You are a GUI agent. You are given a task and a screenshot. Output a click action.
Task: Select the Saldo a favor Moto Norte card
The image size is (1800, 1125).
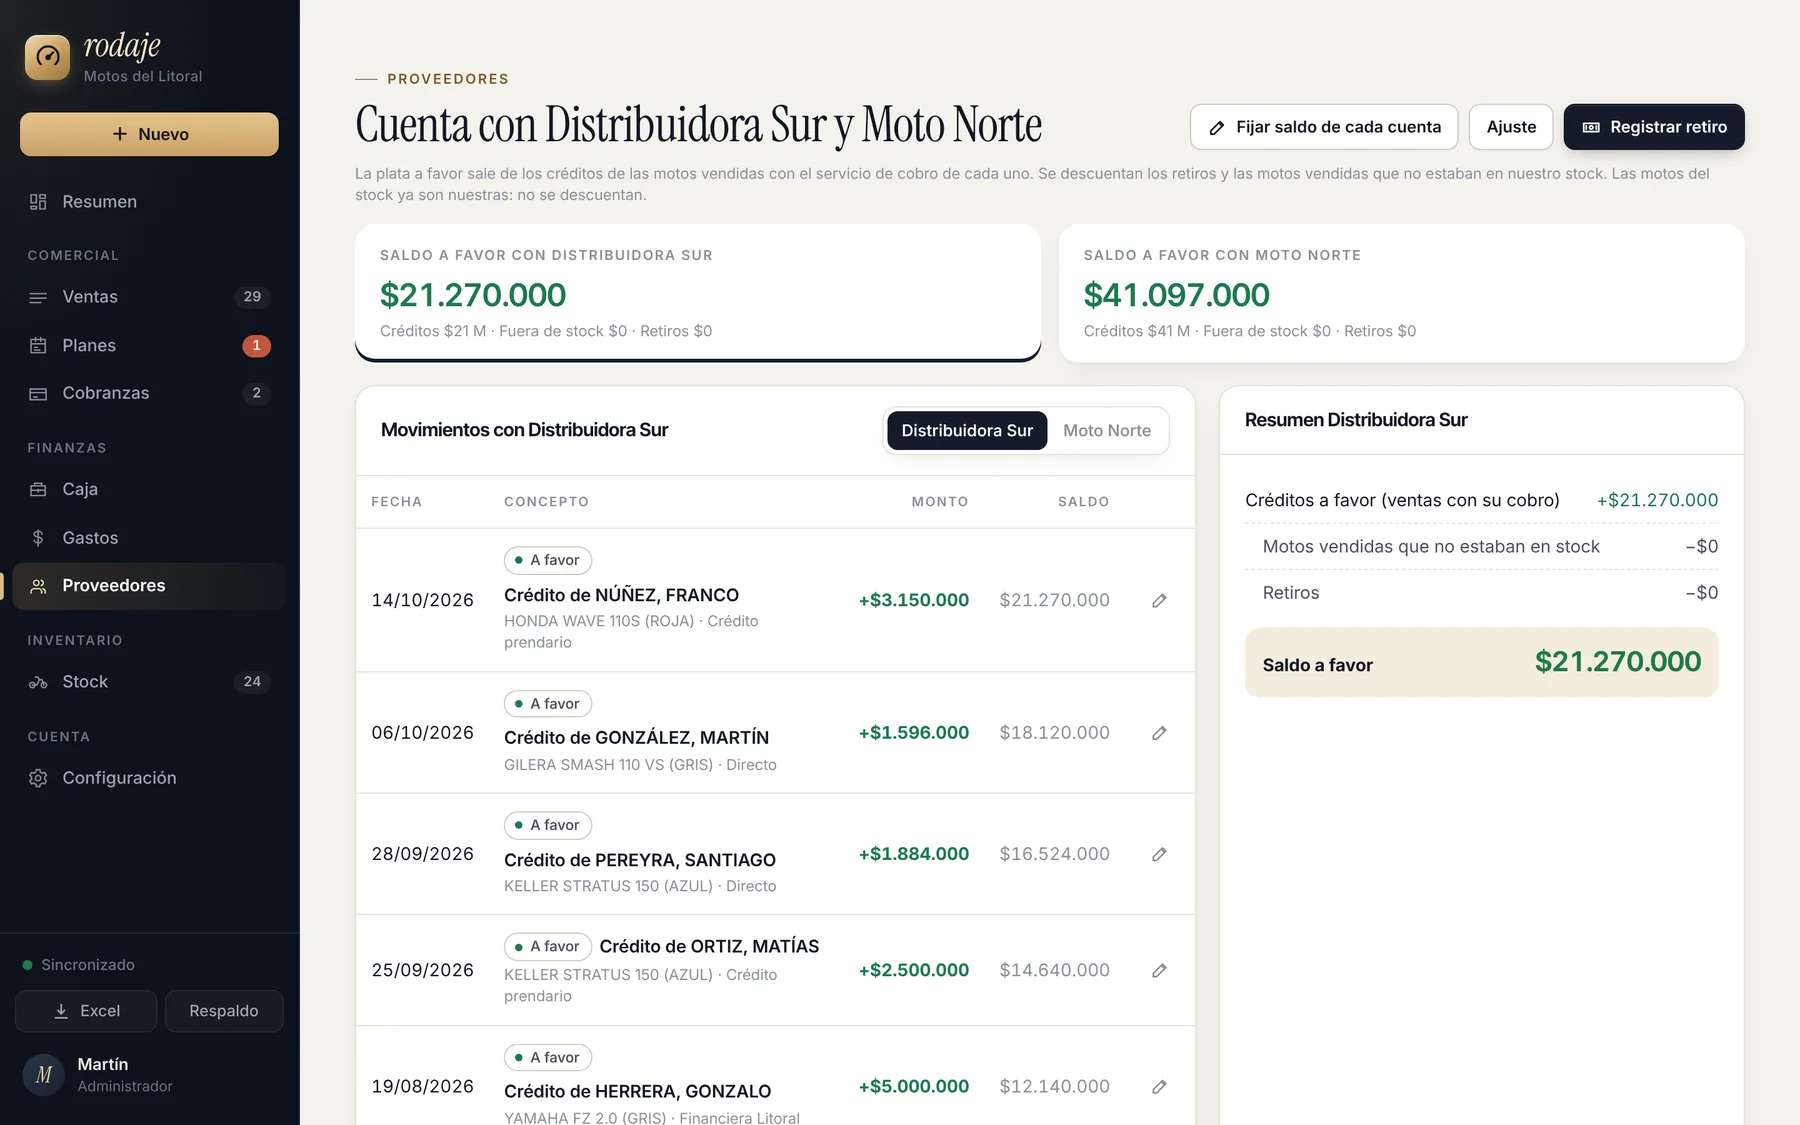pos(1402,293)
